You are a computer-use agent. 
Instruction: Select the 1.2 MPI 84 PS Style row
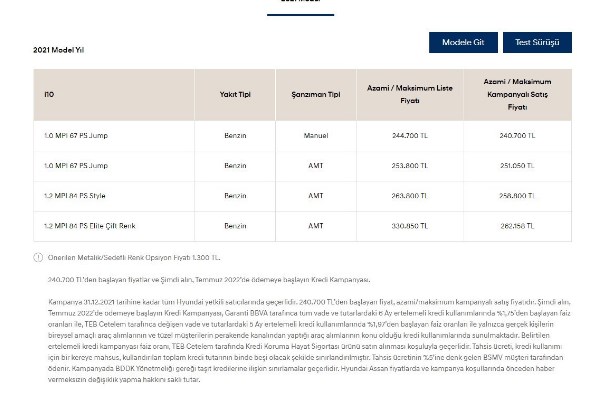coord(302,196)
